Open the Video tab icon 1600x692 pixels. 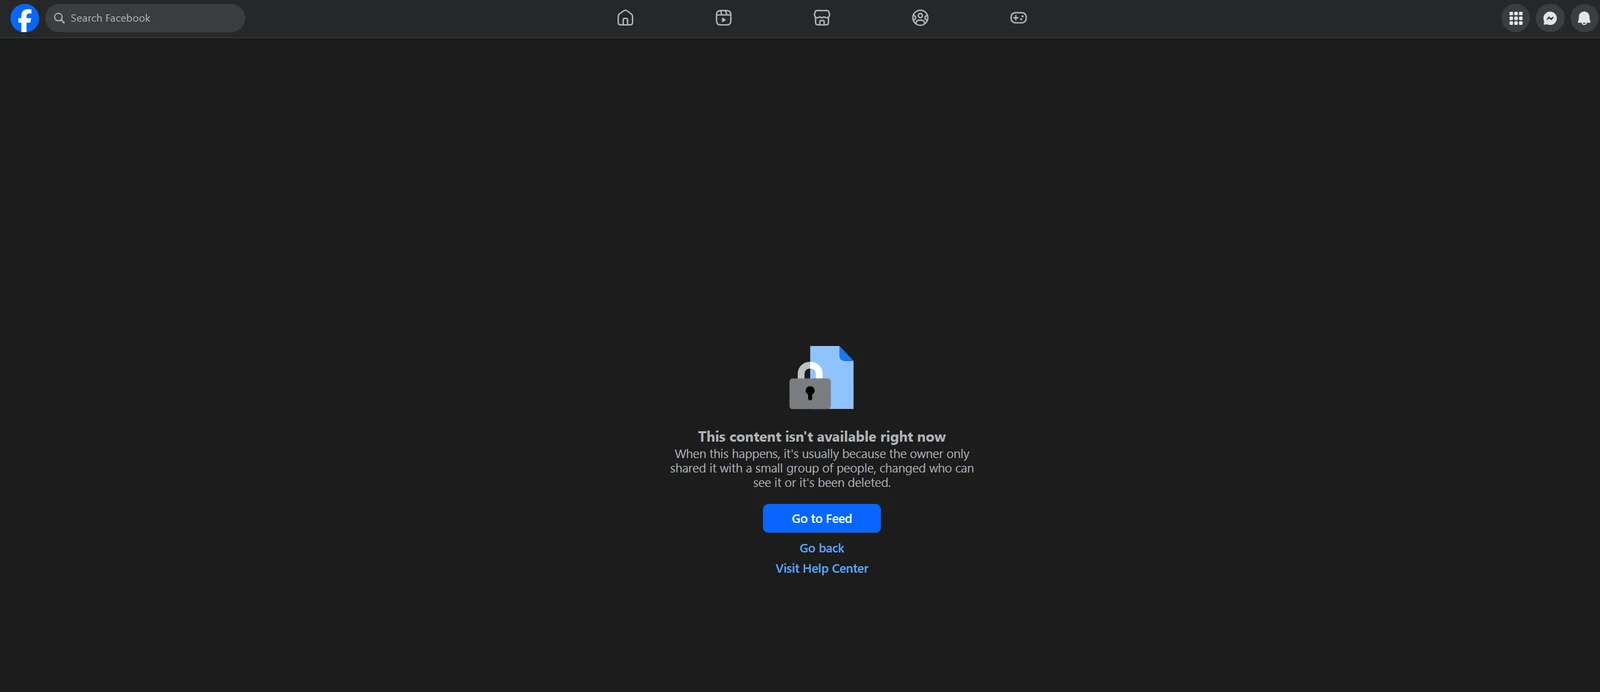click(724, 18)
